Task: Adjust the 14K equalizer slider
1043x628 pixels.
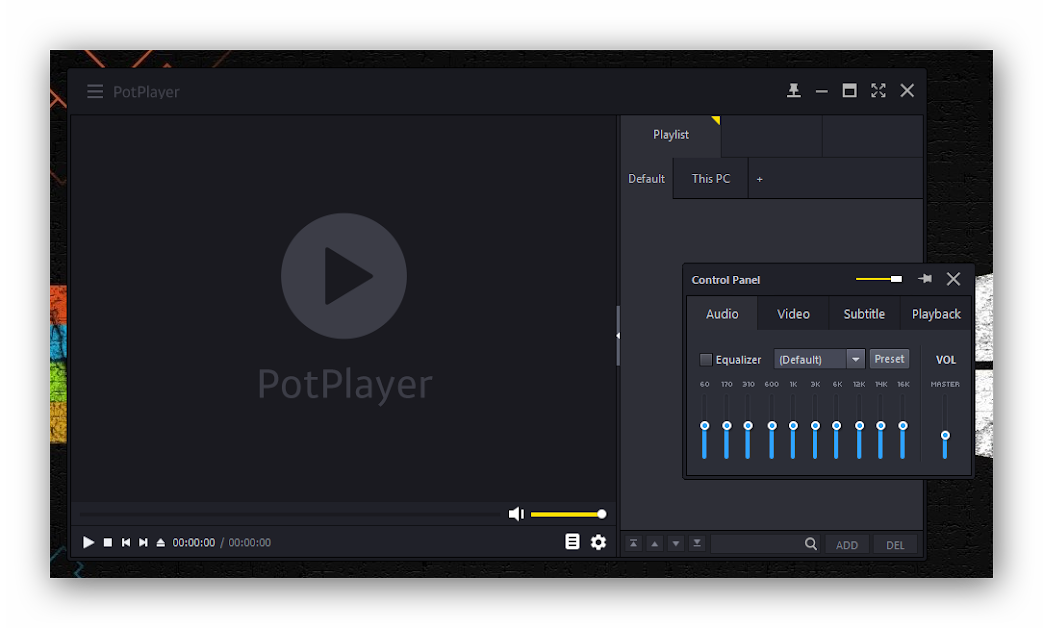Action: (881, 426)
